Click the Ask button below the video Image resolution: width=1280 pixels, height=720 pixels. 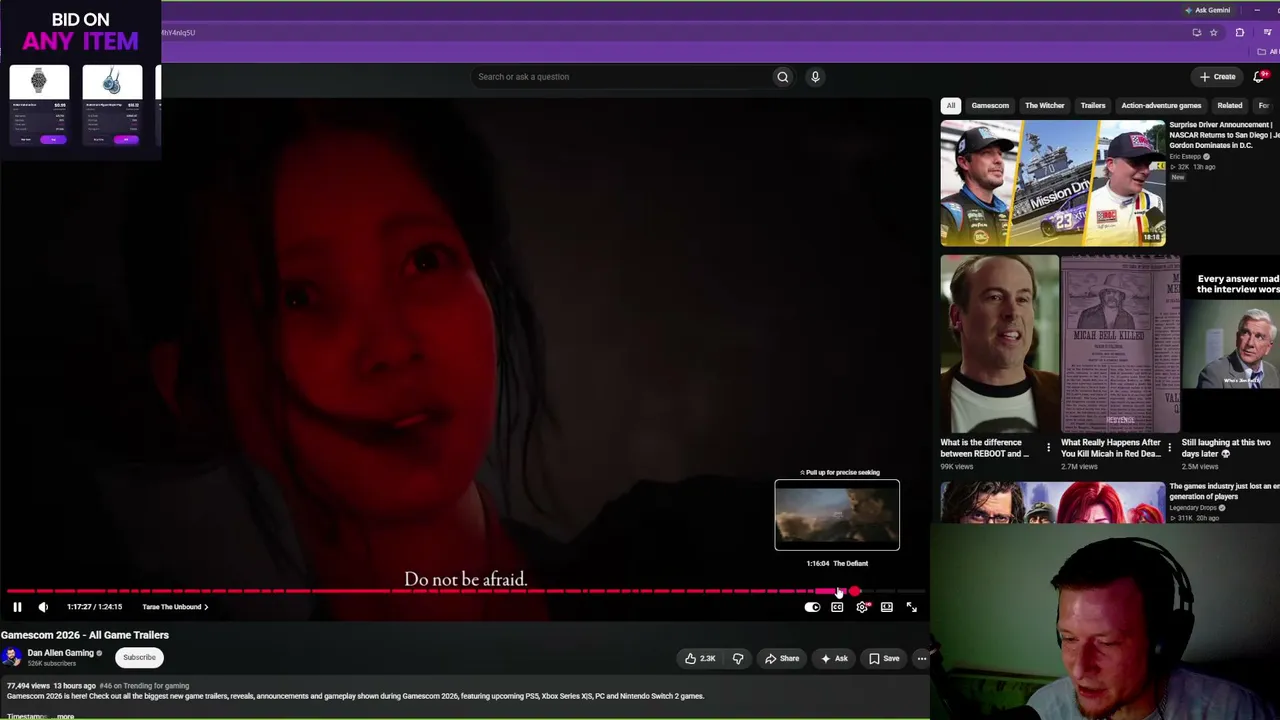[834, 658]
